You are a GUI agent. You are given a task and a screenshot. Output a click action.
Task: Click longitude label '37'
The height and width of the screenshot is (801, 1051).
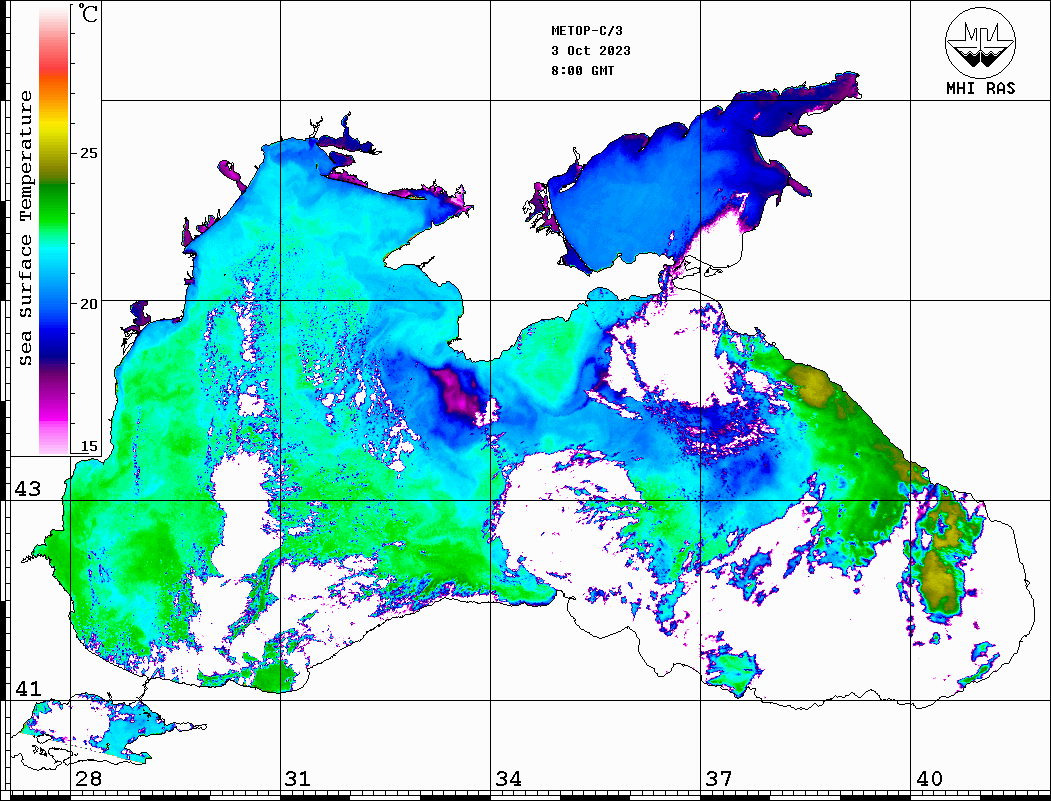(x=719, y=778)
